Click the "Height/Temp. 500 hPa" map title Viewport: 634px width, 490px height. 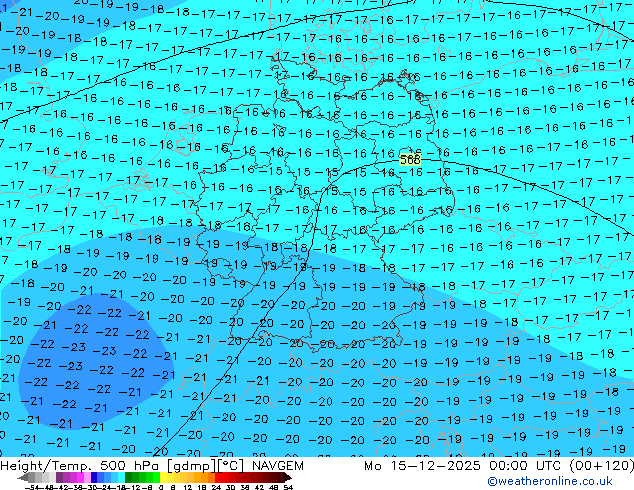(x=80, y=466)
